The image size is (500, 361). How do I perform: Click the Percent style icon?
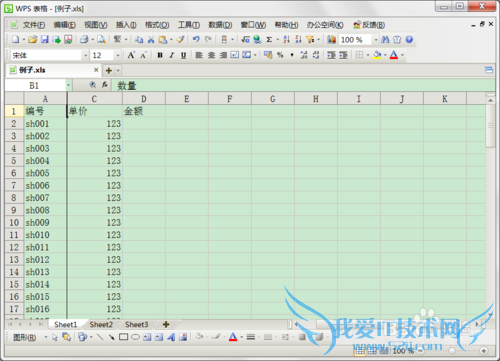[280, 55]
